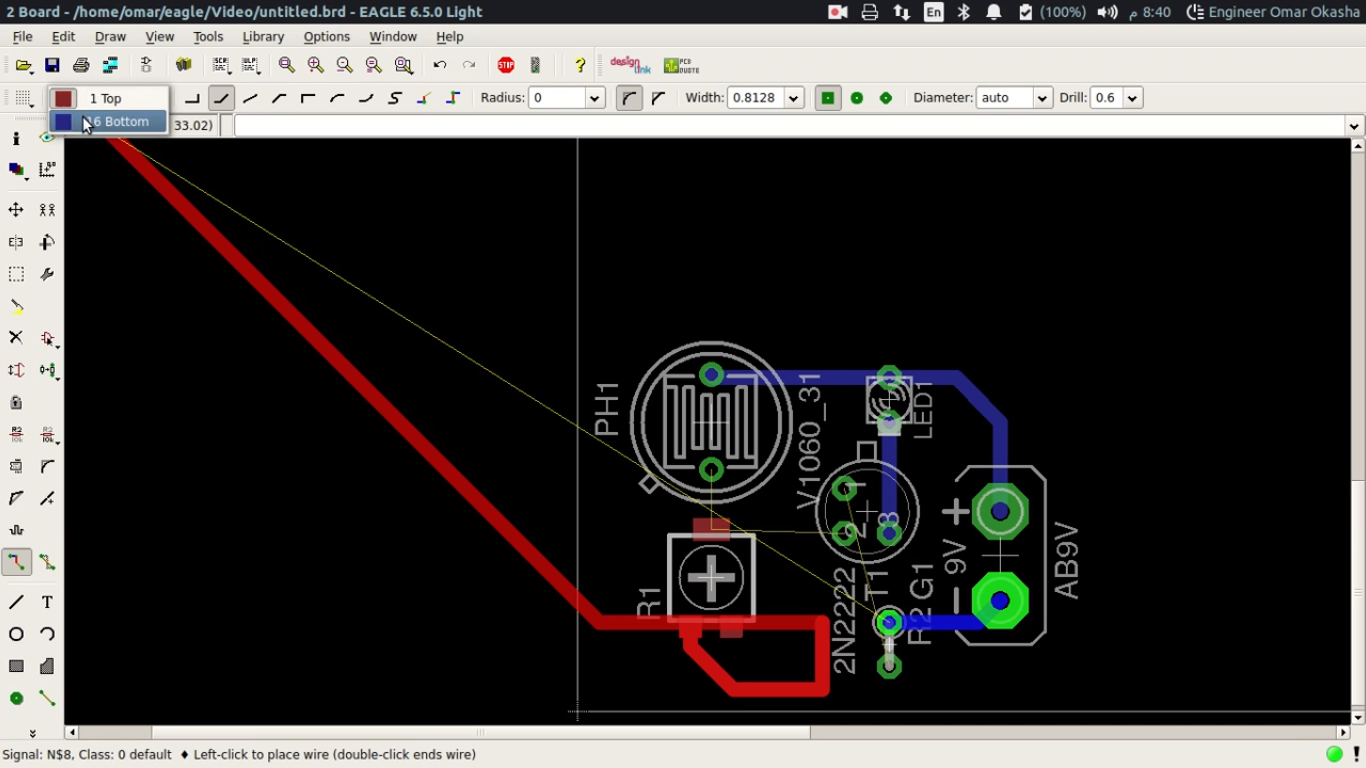Open a file with the Open icon
Screen dimensions: 1366x768
coord(23,66)
